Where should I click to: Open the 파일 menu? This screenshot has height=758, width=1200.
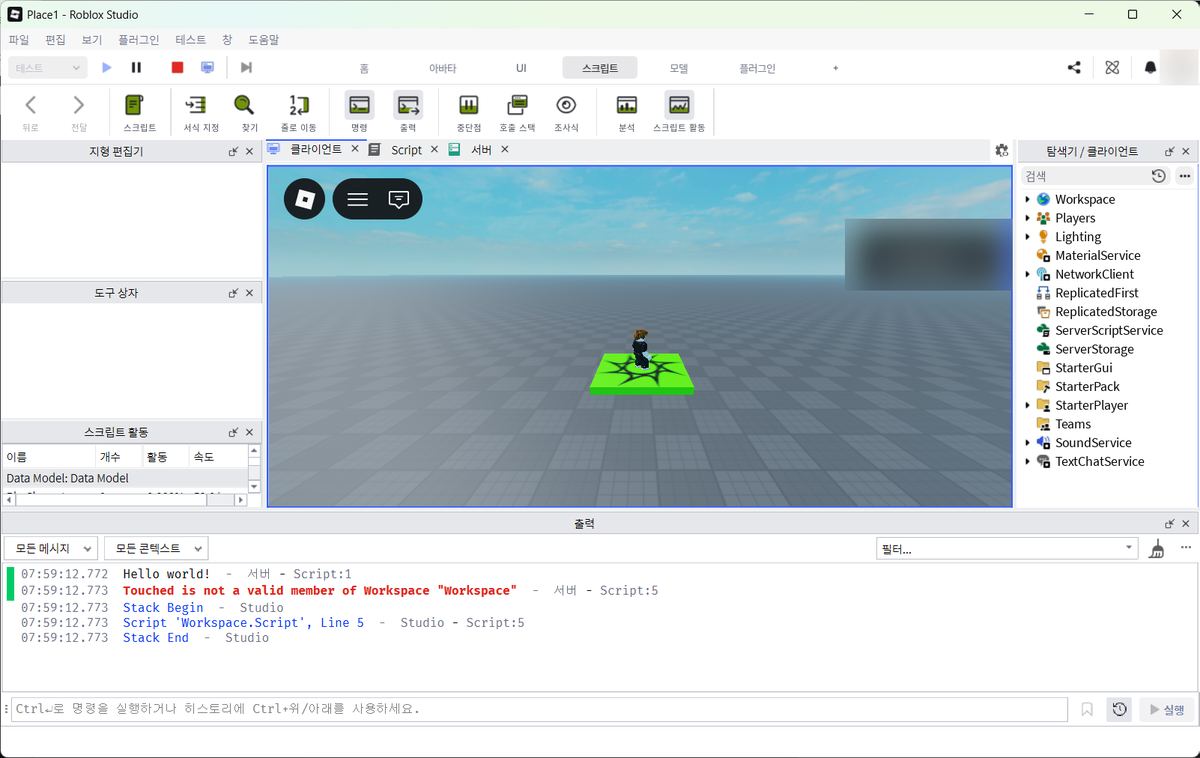(x=19, y=40)
